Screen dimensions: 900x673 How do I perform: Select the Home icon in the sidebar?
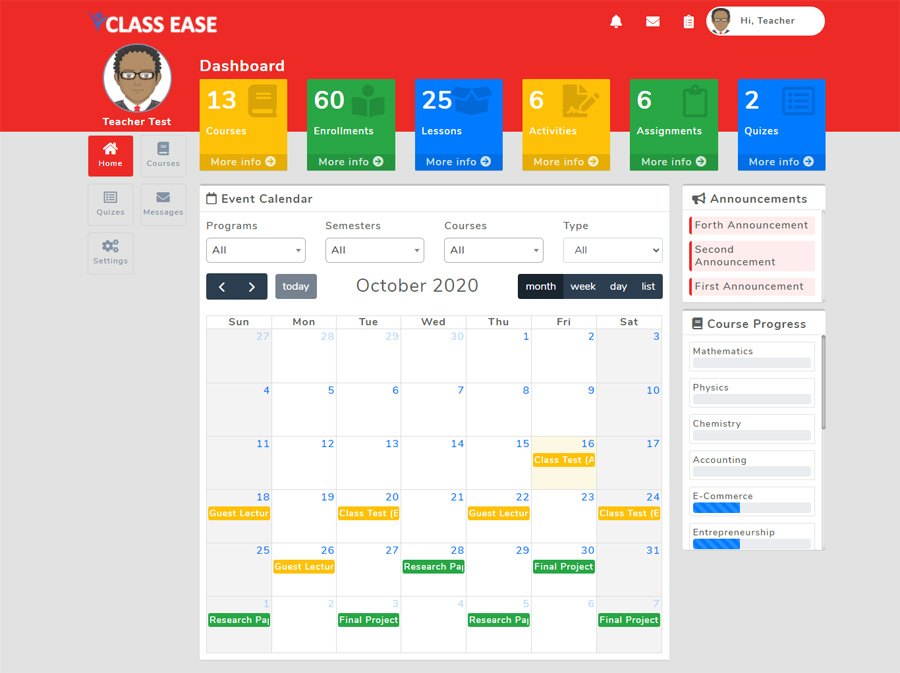(110, 156)
